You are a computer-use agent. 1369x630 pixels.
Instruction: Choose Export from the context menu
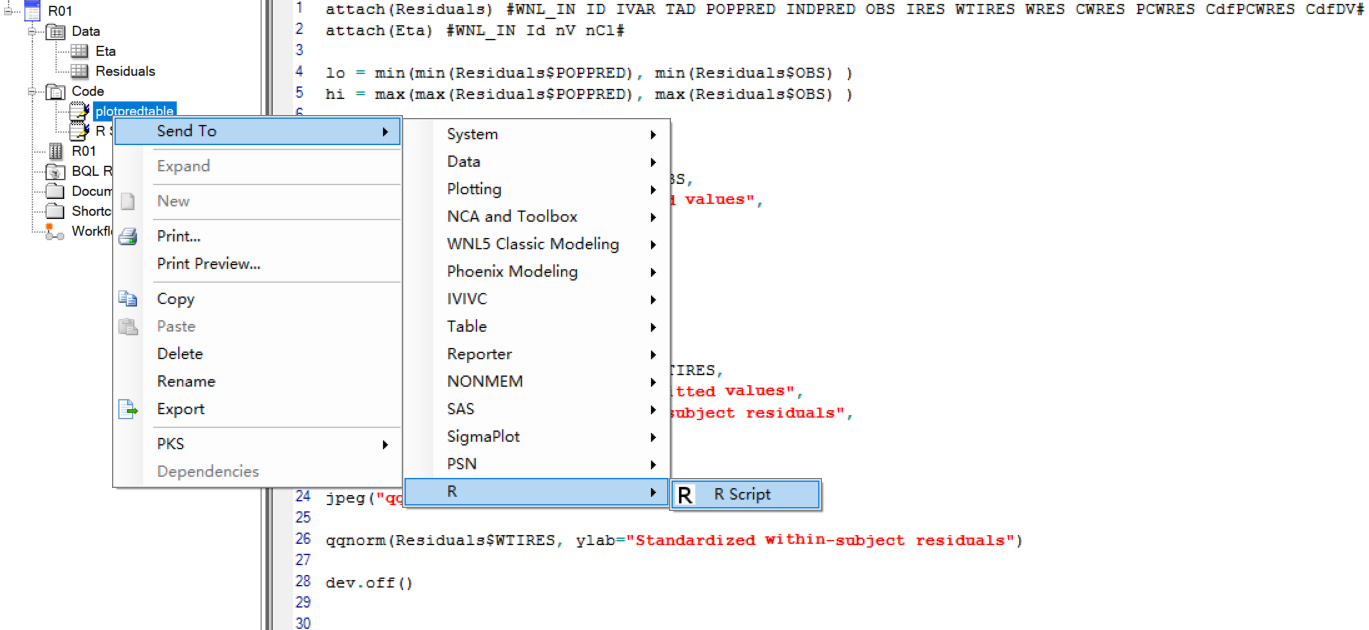pos(257,409)
